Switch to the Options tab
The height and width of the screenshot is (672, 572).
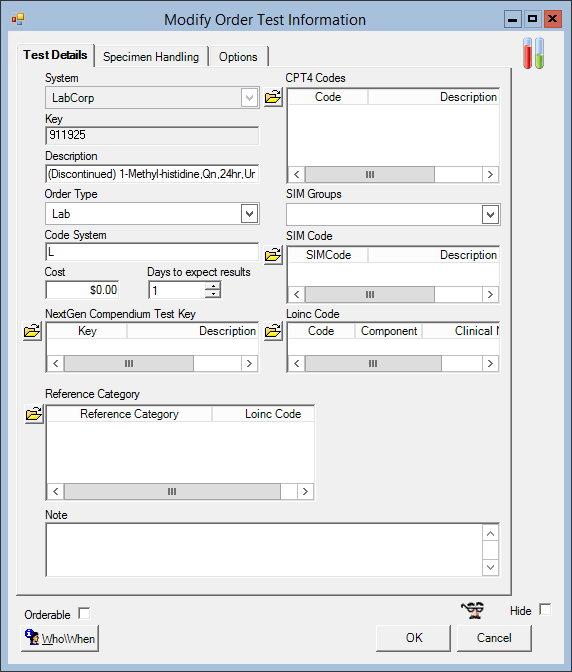[x=238, y=57]
